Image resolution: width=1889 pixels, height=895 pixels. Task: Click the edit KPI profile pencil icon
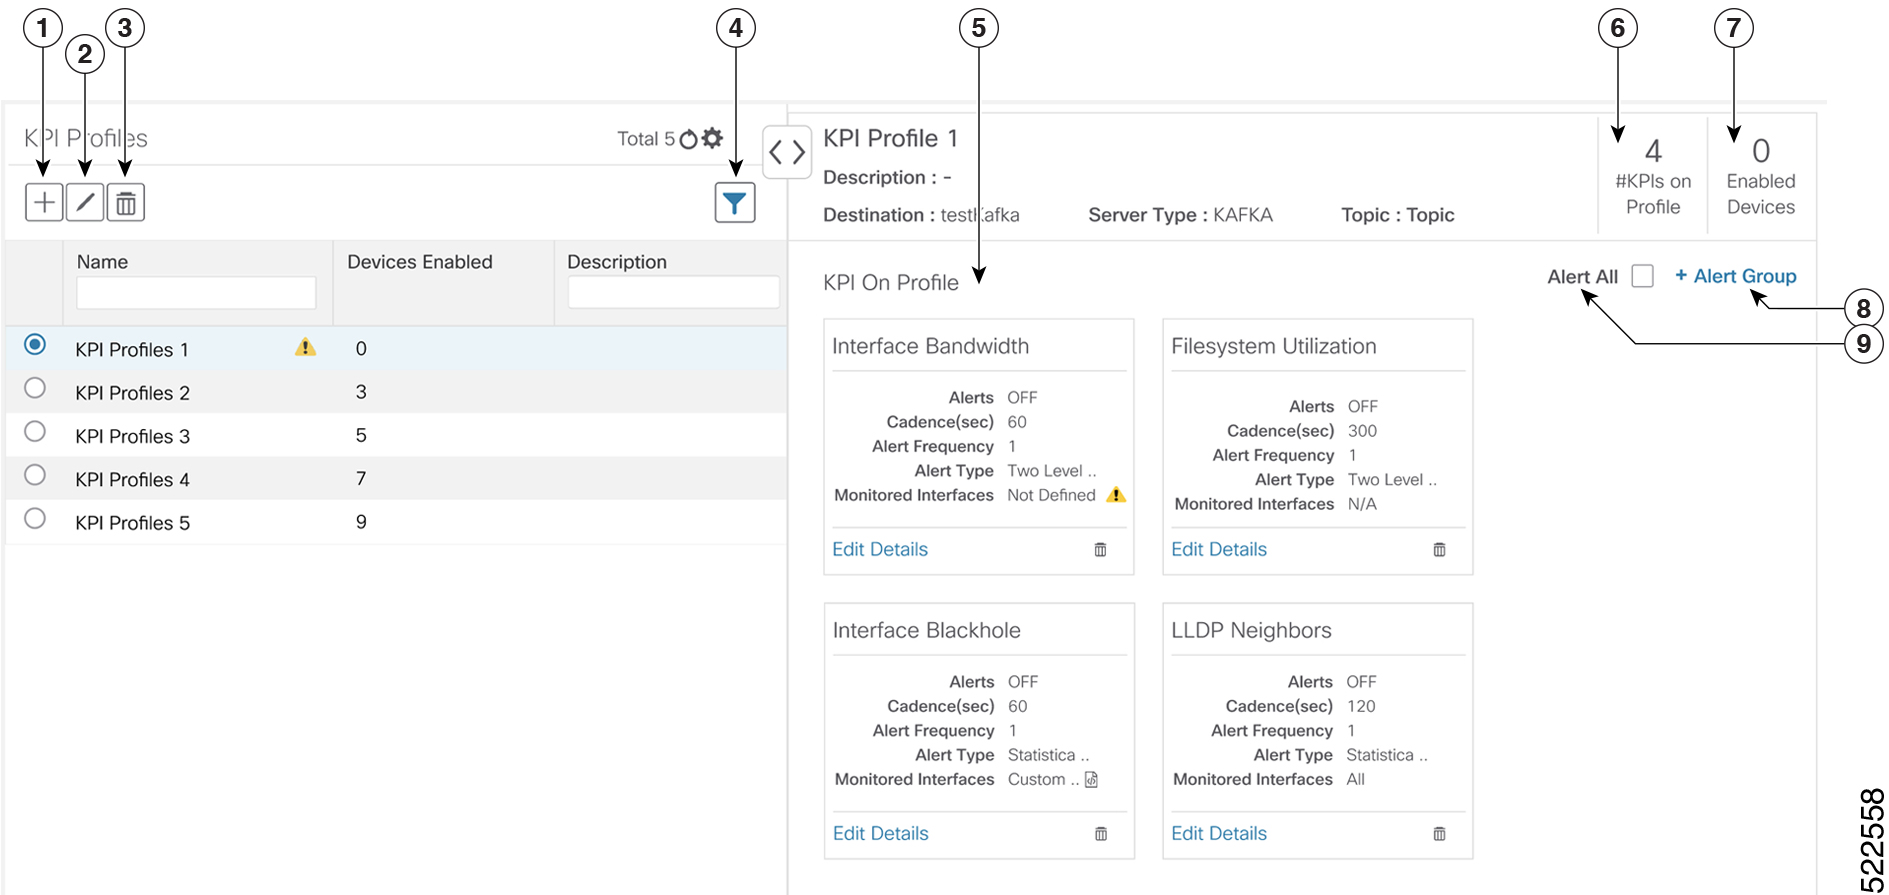tap(85, 203)
